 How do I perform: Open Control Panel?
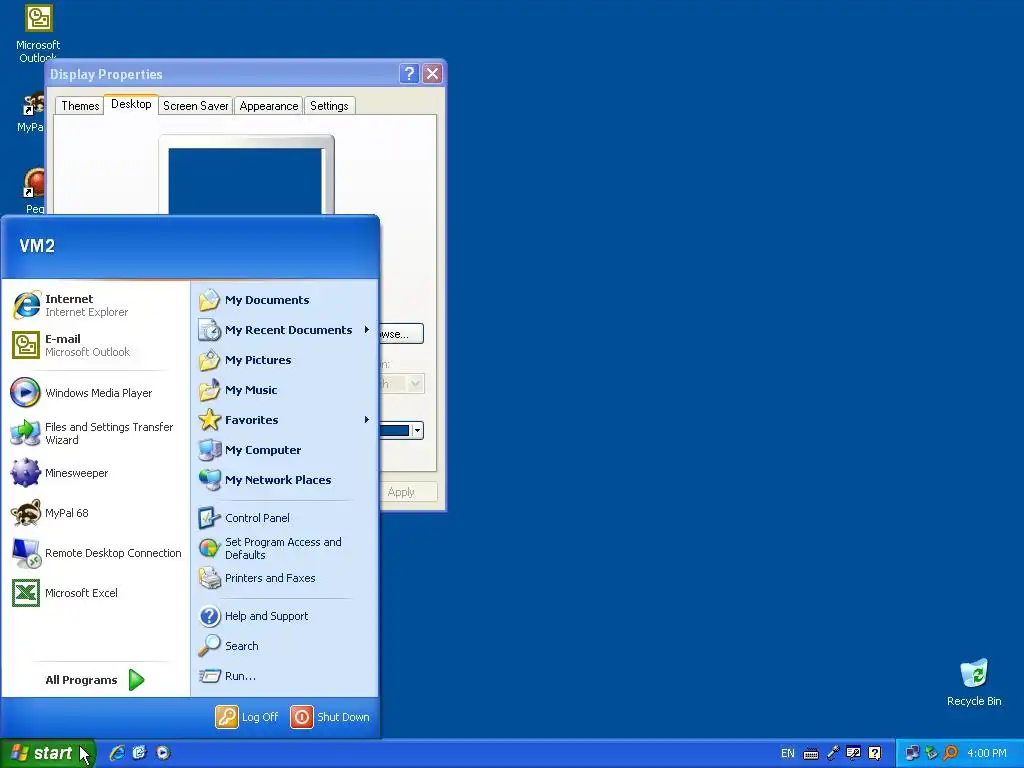tap(285, 518)
